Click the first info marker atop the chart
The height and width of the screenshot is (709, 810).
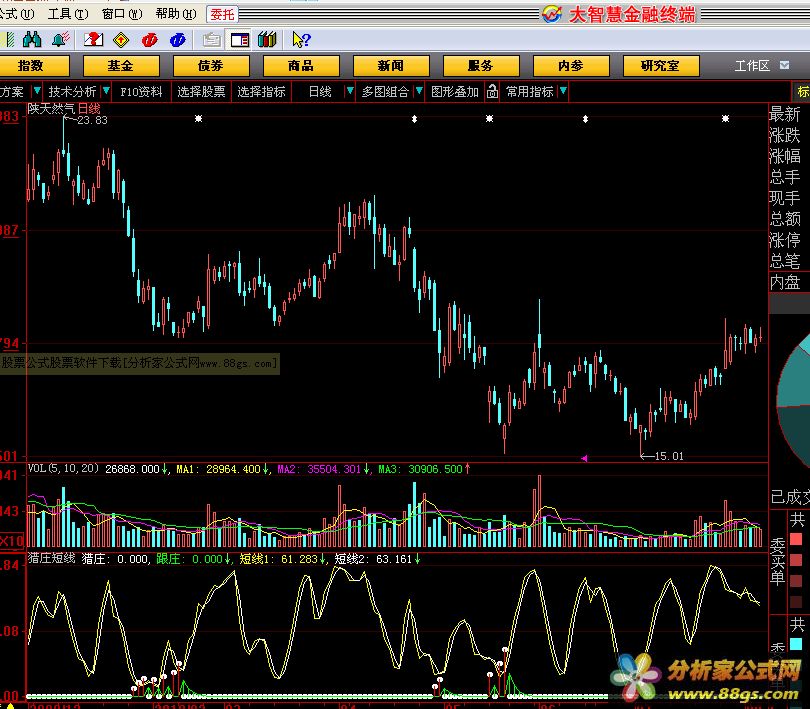[x=198, y=119]
